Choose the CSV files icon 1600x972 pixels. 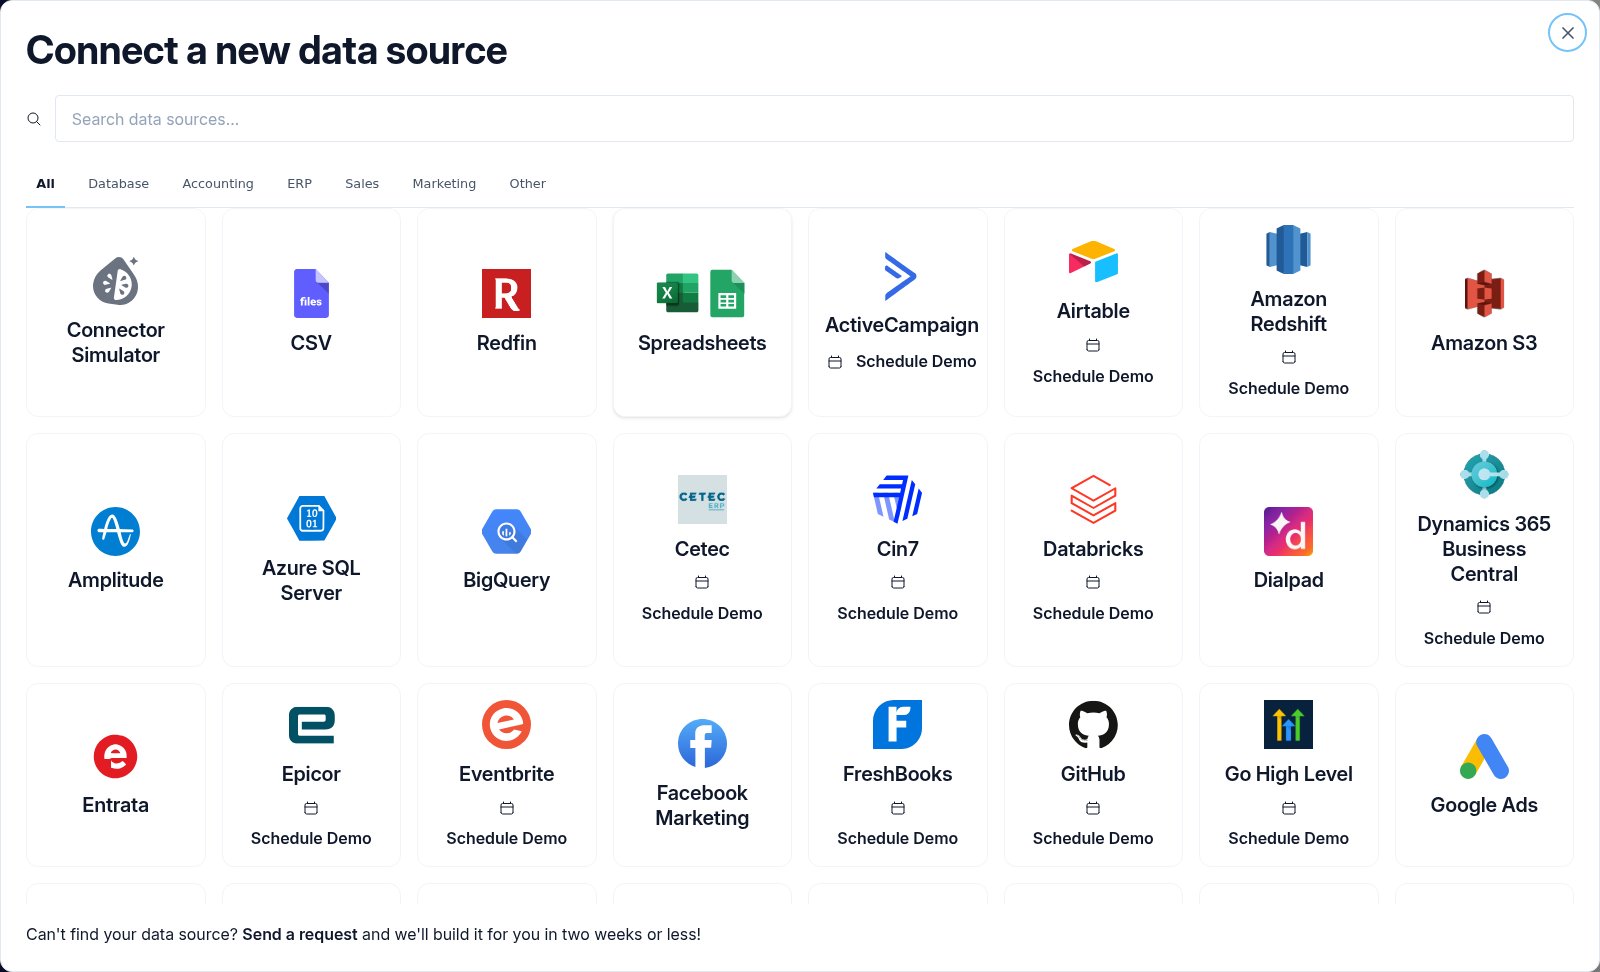pyautogui.click(x=311, y=294)
